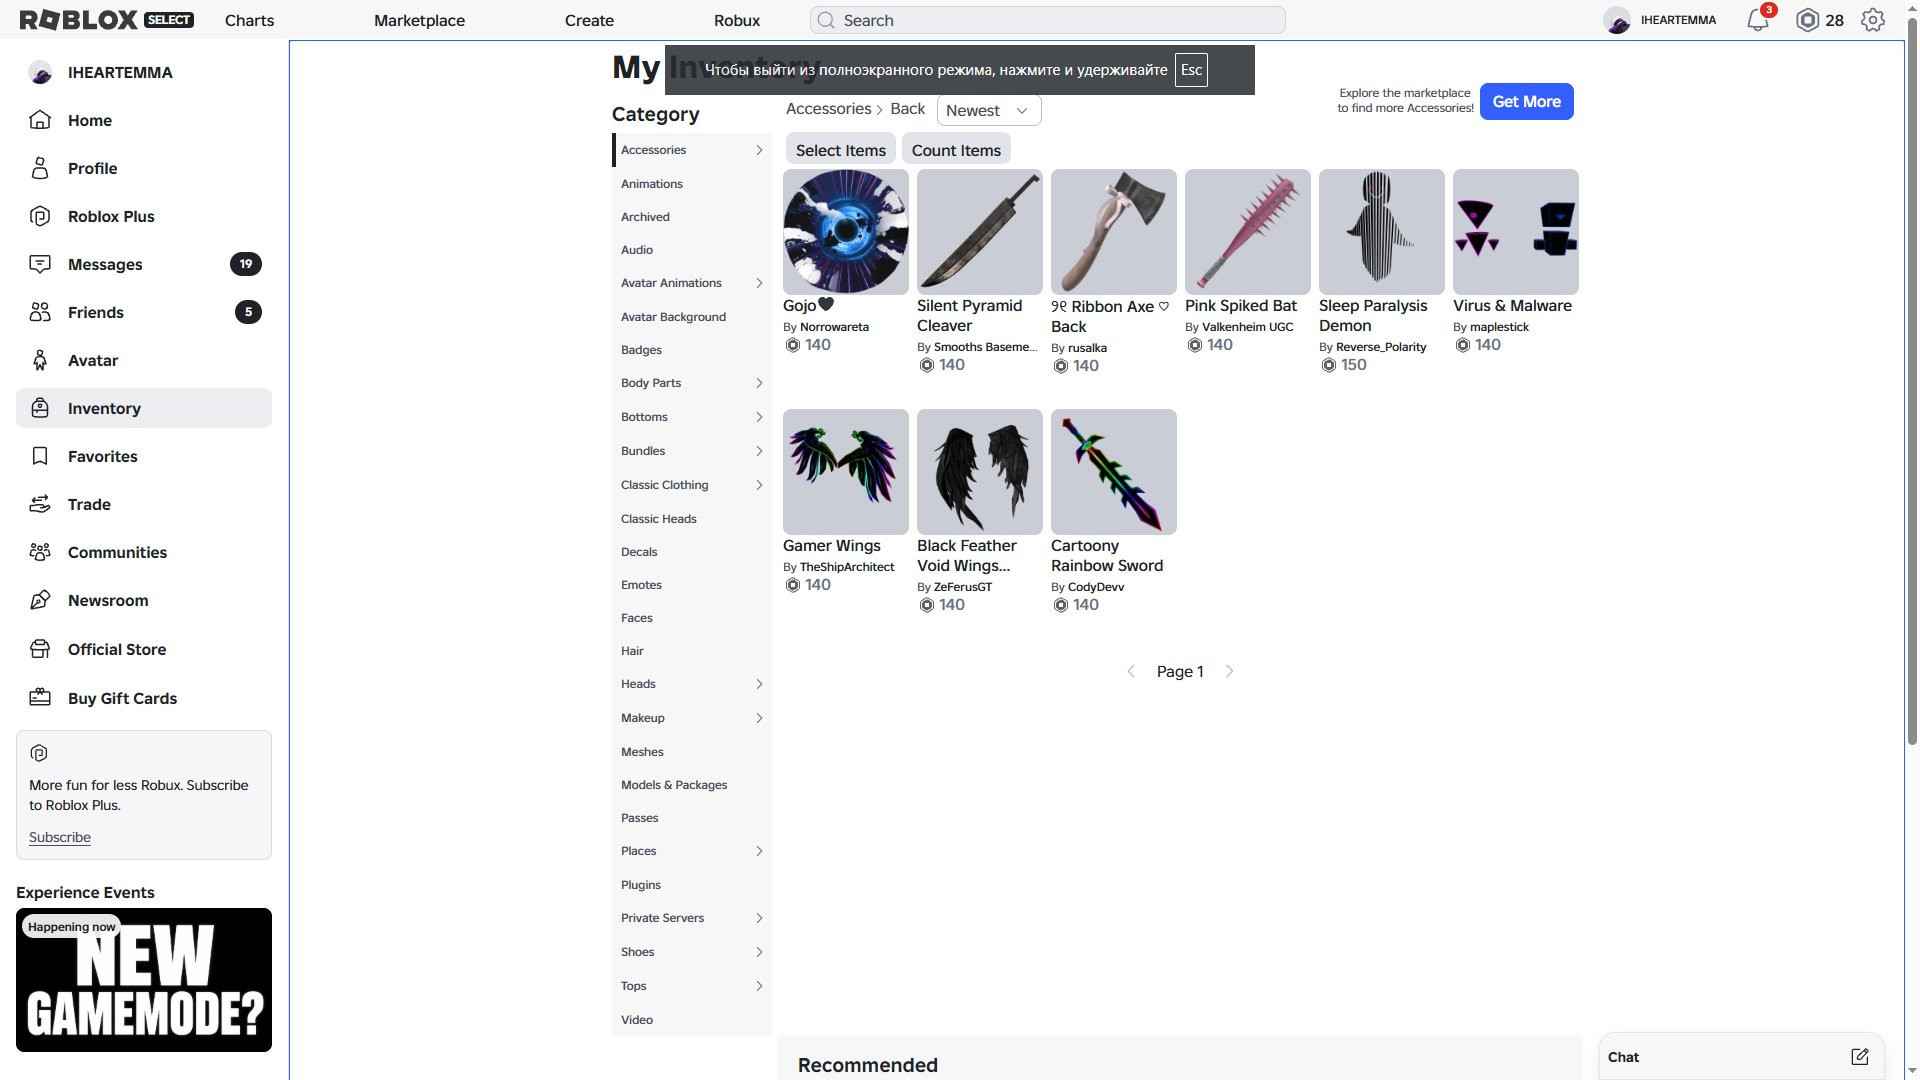This screenshot has width=1920, height=1080.
Task: Open the Robux tab
Action: point(737,20)
